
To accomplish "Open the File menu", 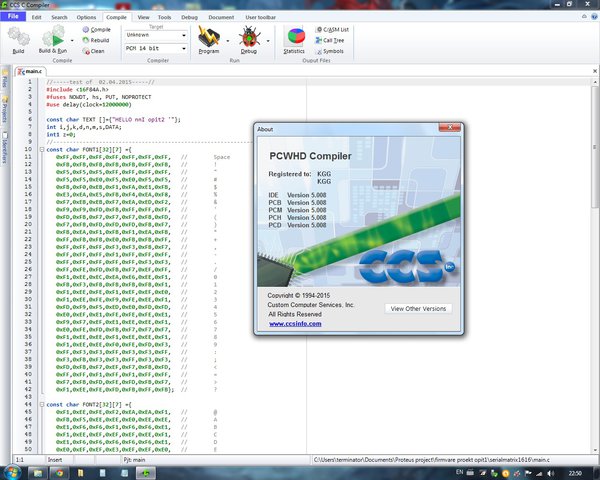I will [13, 16].
